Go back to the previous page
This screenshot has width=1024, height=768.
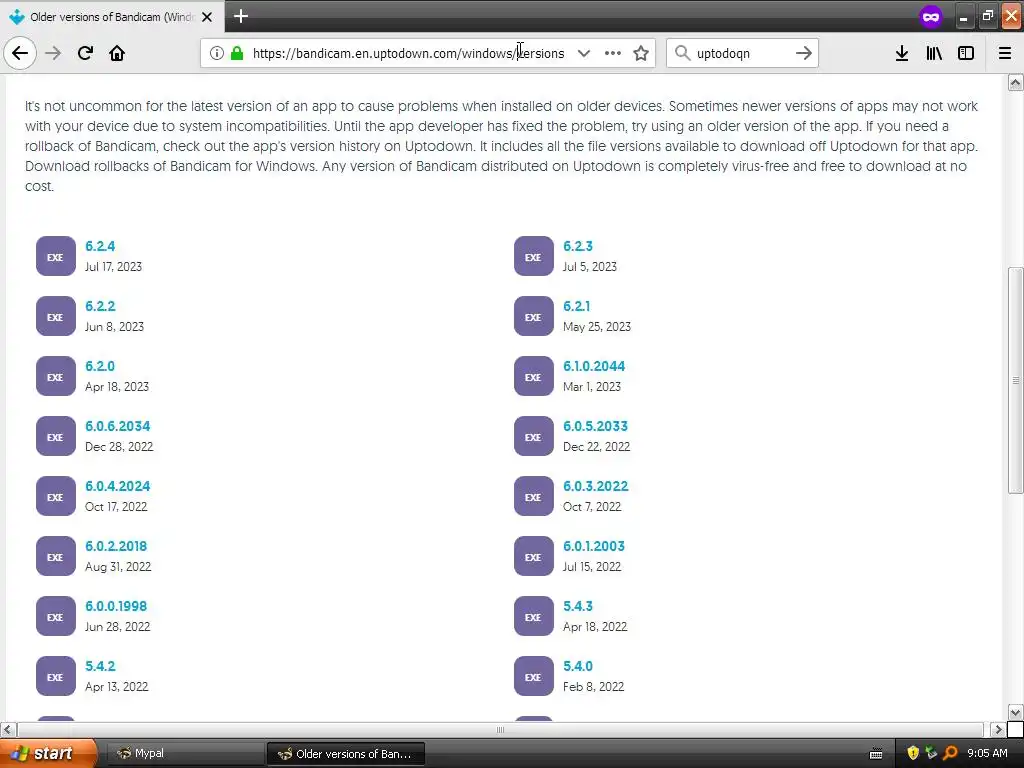tap(20, 53)
